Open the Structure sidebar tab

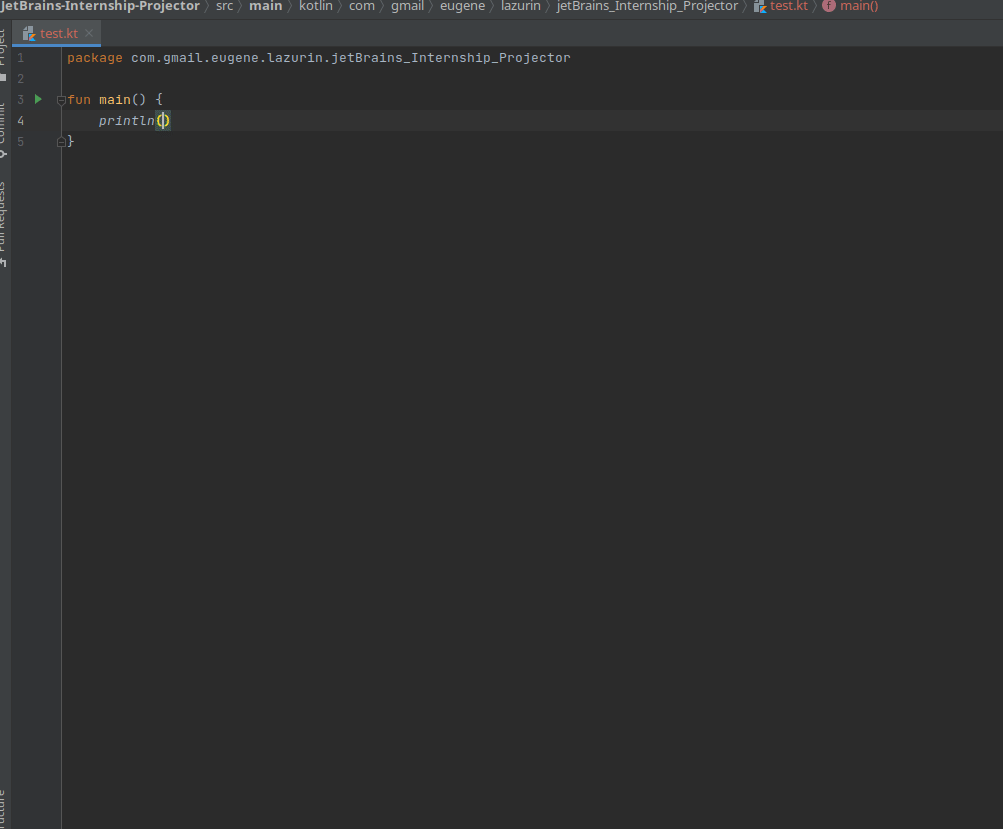pos(4,807)
